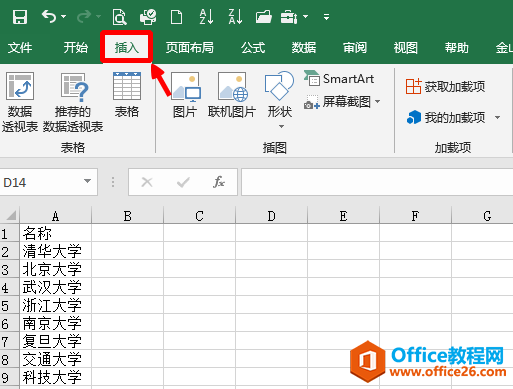Image resolution: width=513 pixels, height=389 pixels.
Task: Select column C header
Action: (199, 216)
